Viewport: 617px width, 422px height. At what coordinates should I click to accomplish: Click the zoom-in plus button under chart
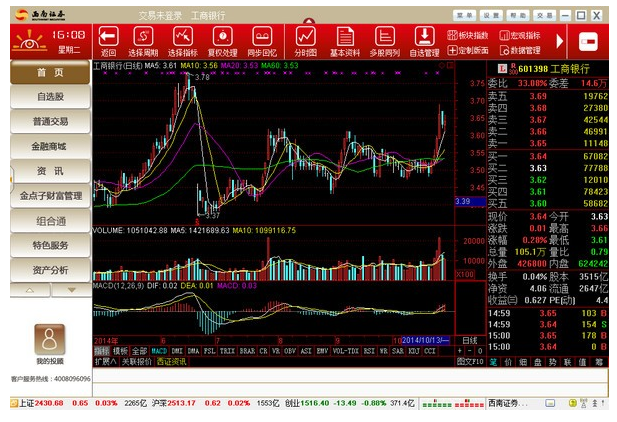460,351
